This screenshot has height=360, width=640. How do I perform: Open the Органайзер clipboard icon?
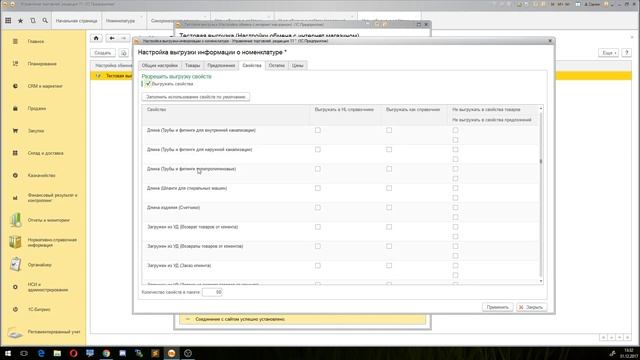pos(15,264)
